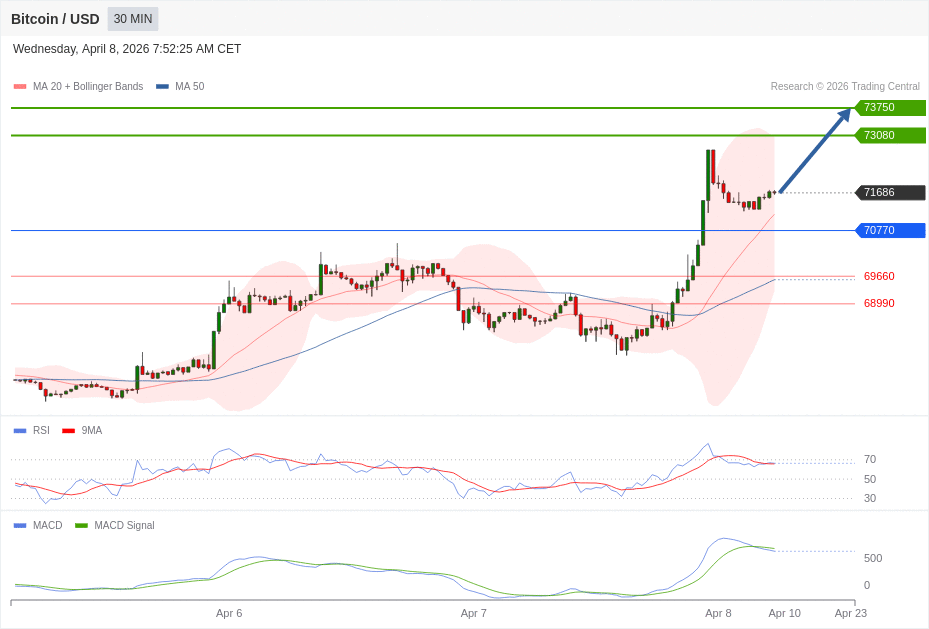
Task: Click the pink MA 20 + Bollinger Bands swatch
Action: click(20, 87)
